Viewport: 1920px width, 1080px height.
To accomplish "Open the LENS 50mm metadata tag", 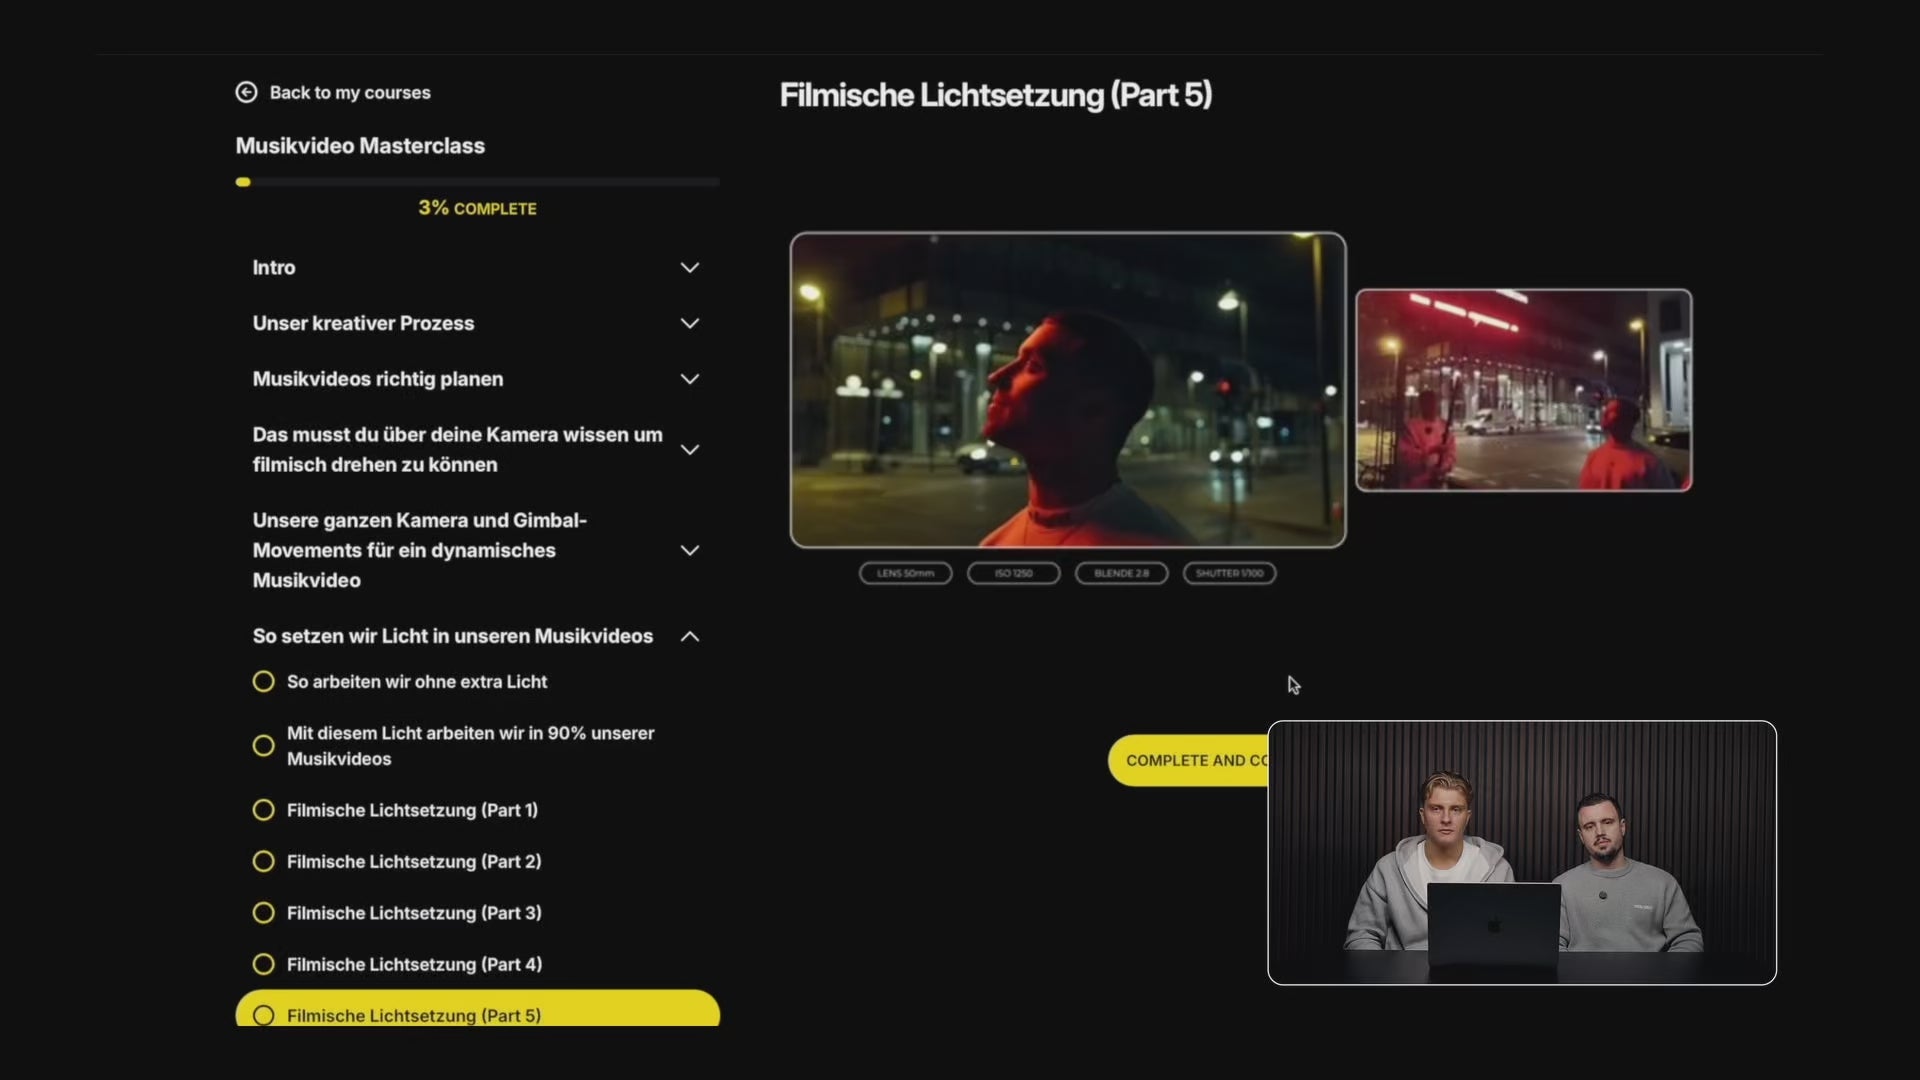I will (x=904, y=573).
